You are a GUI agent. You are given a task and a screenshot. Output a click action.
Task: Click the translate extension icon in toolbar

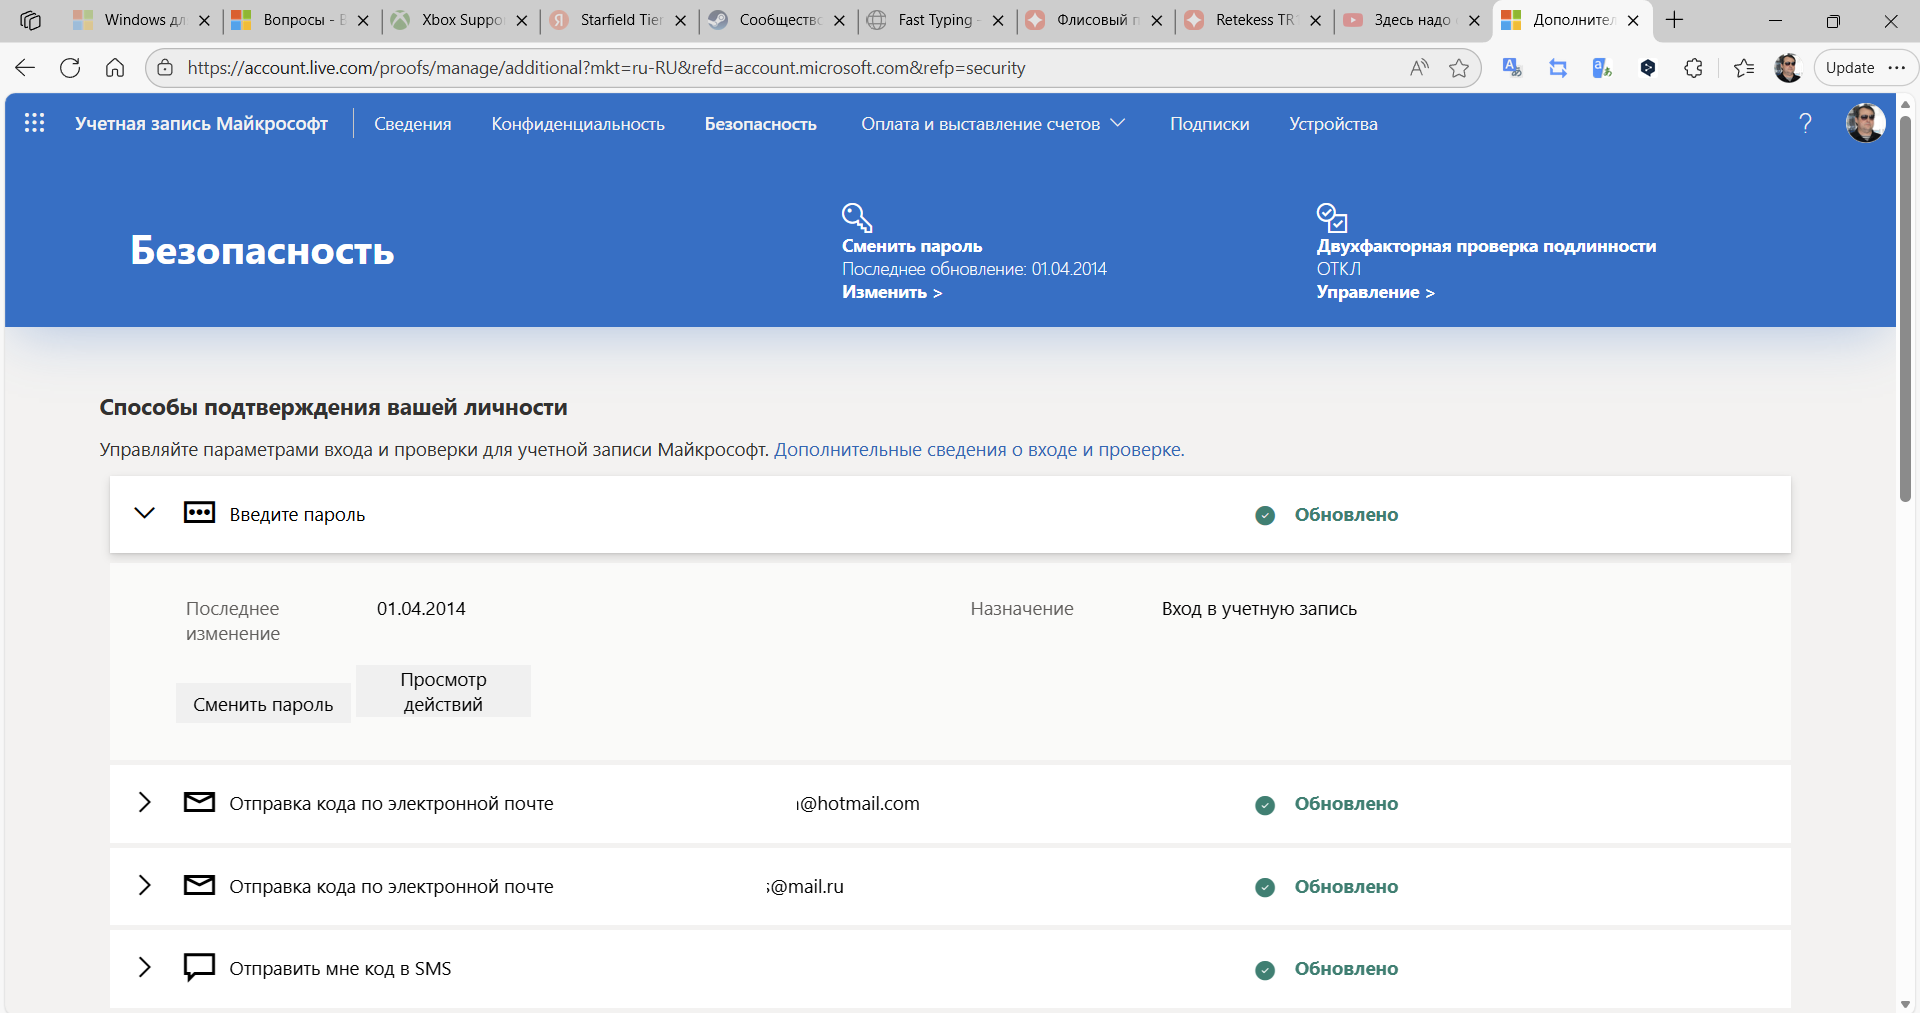pos(1512,68)
